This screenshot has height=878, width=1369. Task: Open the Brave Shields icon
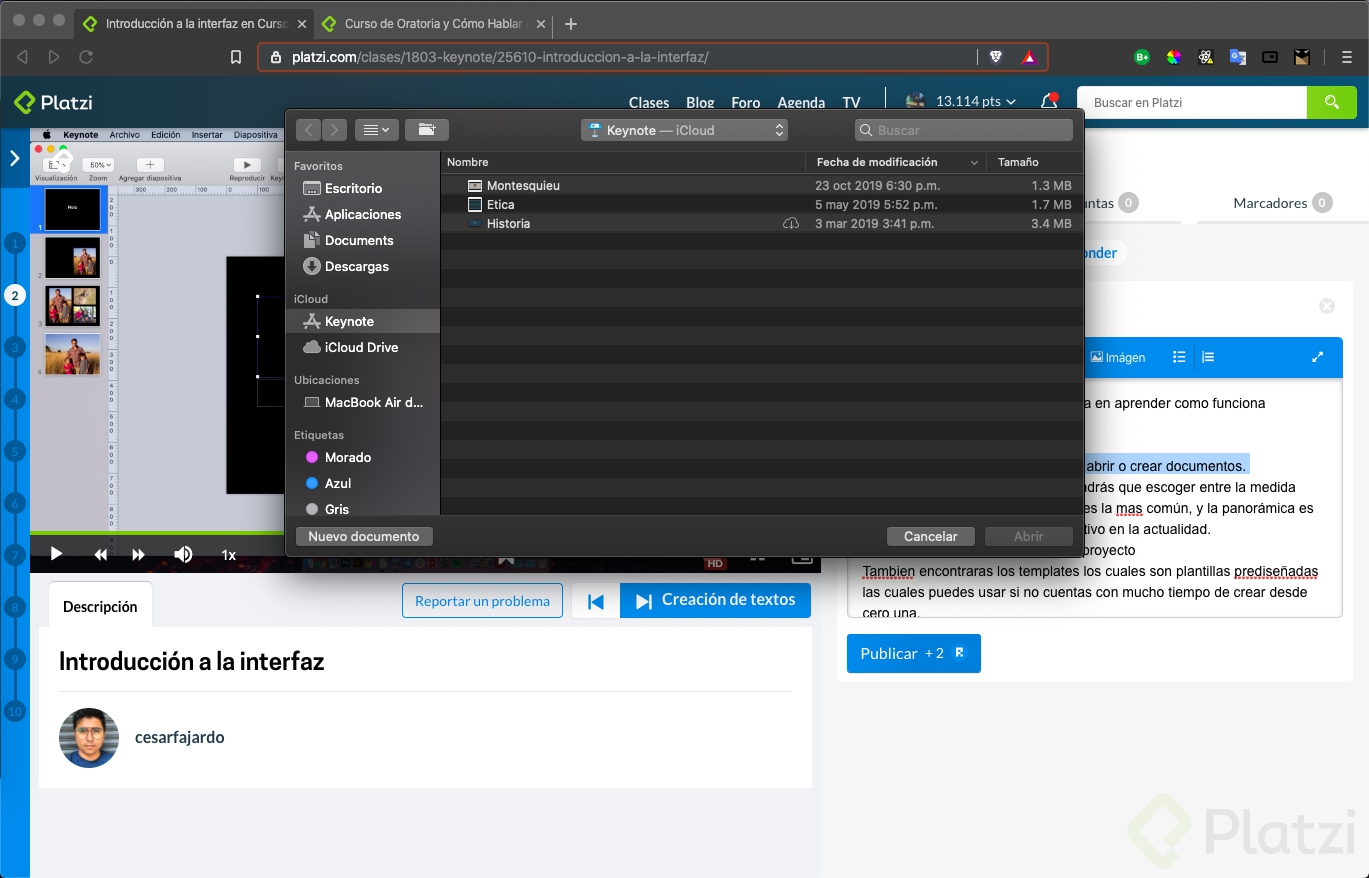click(x=996, y=57)
